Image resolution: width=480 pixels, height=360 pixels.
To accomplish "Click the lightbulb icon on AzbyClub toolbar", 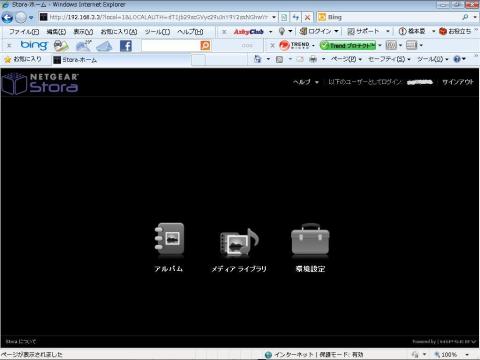I will [x=282, y=31].
